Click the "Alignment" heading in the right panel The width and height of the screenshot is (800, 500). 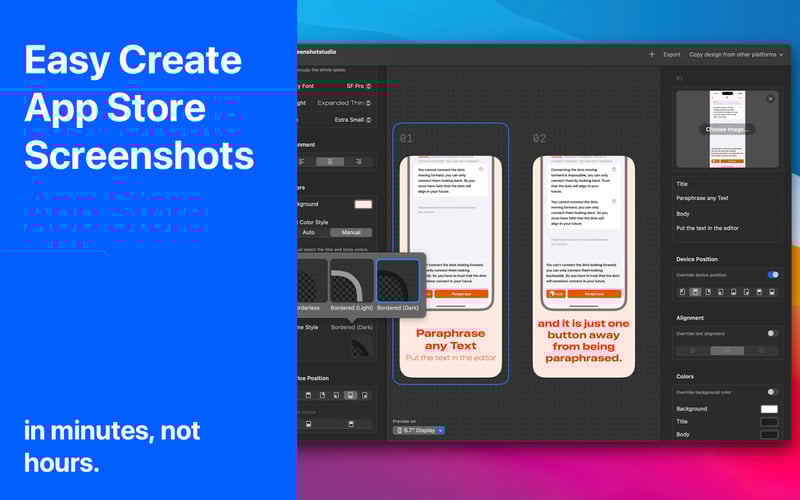690,318
